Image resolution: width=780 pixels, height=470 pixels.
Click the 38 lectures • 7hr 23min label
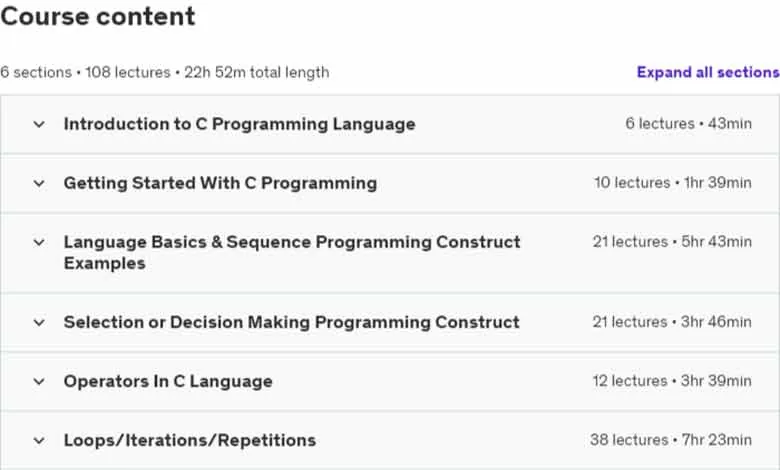click(x=671, y=440)
